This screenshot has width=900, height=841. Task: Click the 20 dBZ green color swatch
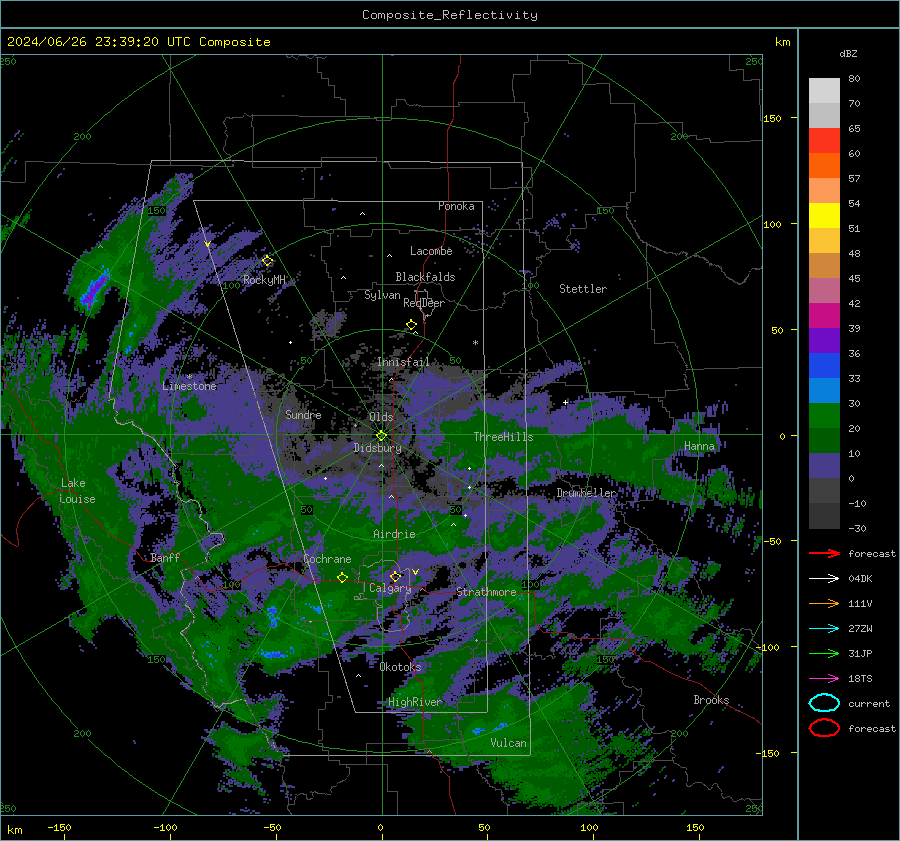coord(824,440)
